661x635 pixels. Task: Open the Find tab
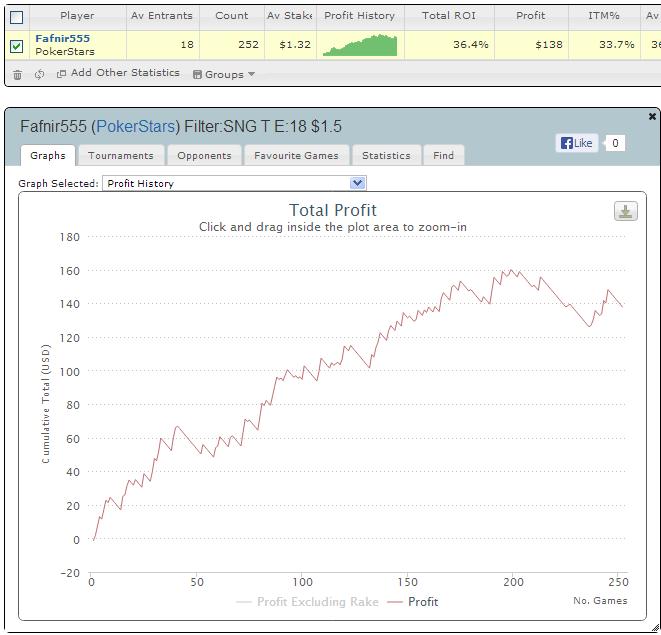443,155
